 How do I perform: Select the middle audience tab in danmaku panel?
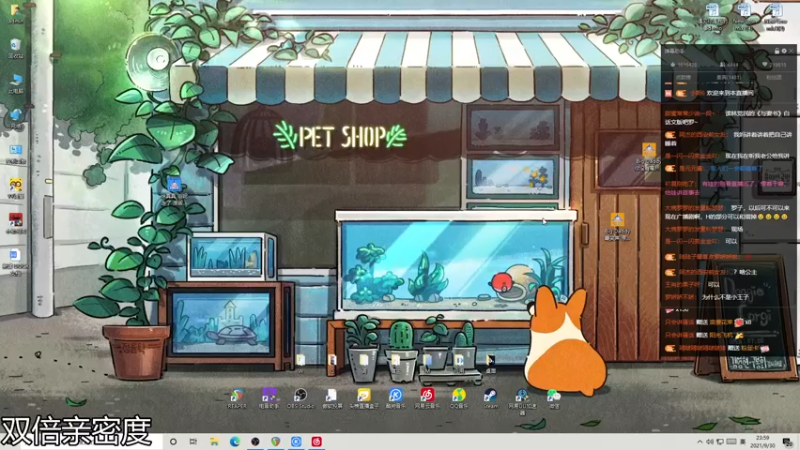729,78
